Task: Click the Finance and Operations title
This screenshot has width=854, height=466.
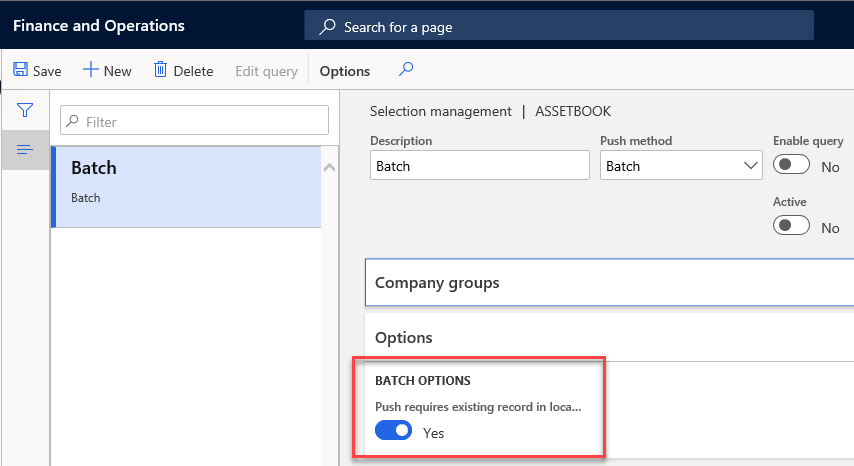Action: (99, 26)
